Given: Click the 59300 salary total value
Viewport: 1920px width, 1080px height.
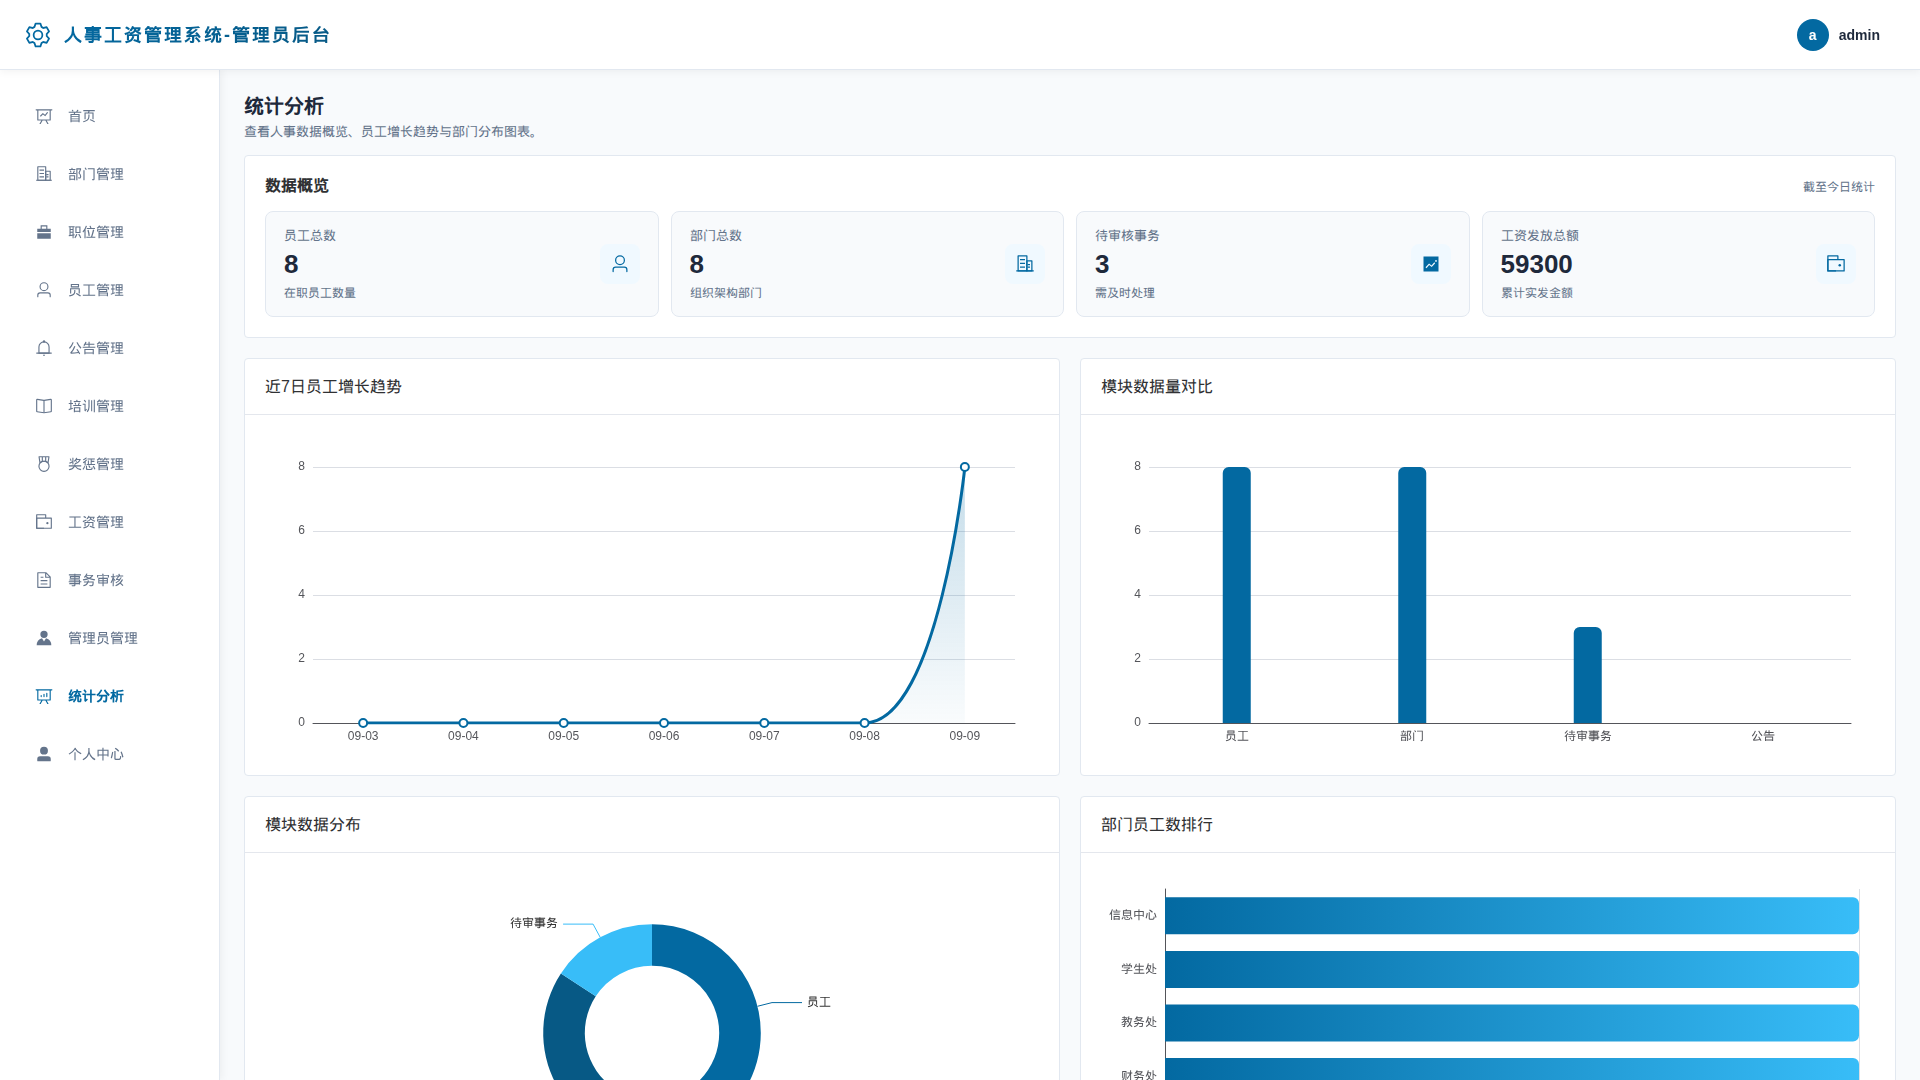Looking at the screenshot, I should (1536, 264).
